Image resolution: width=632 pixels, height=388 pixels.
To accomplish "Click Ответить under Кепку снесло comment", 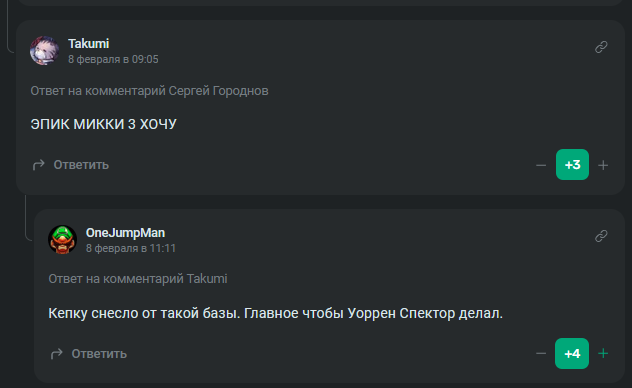I will (99, 354).
